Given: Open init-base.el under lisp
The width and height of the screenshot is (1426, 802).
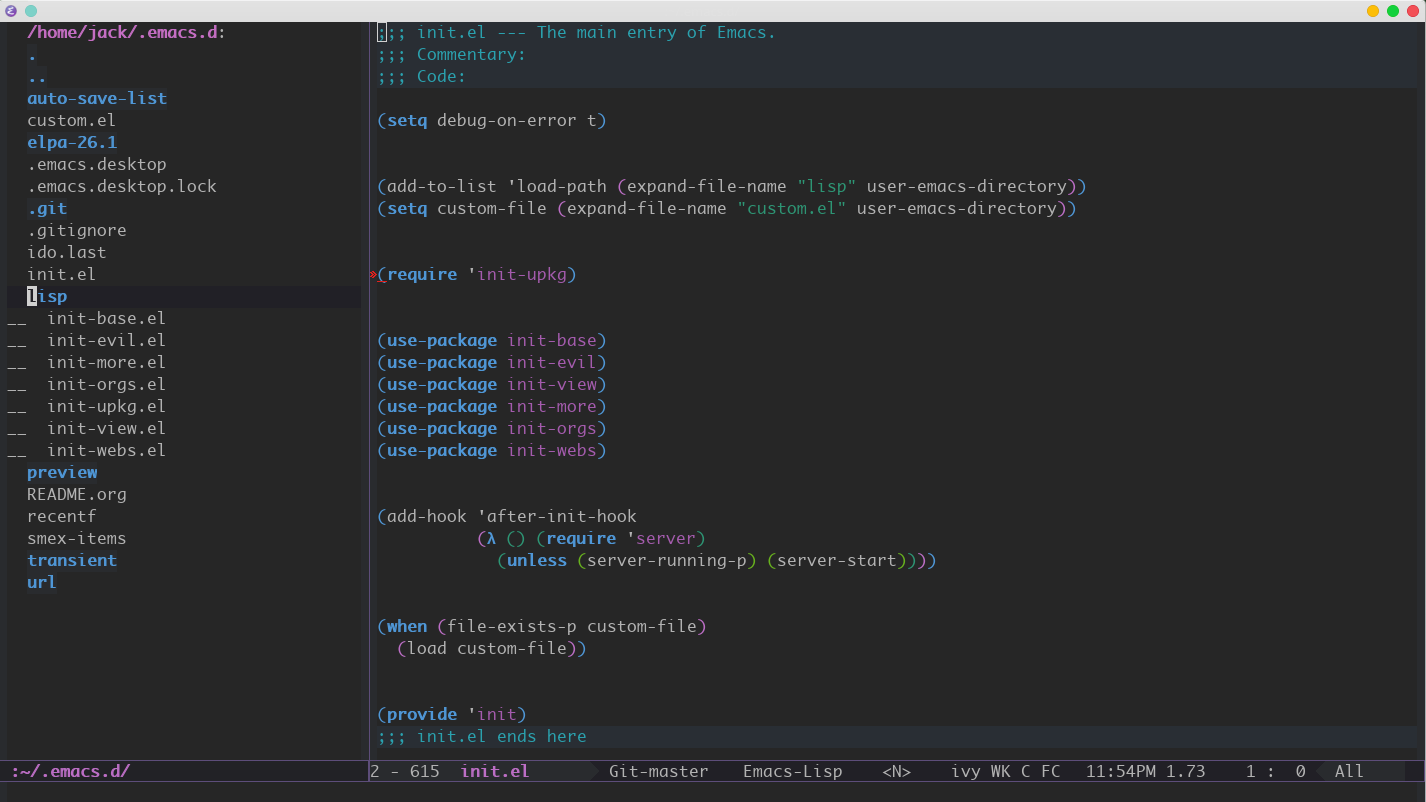Looking at the screenshot, I should (x=106, y=318).
